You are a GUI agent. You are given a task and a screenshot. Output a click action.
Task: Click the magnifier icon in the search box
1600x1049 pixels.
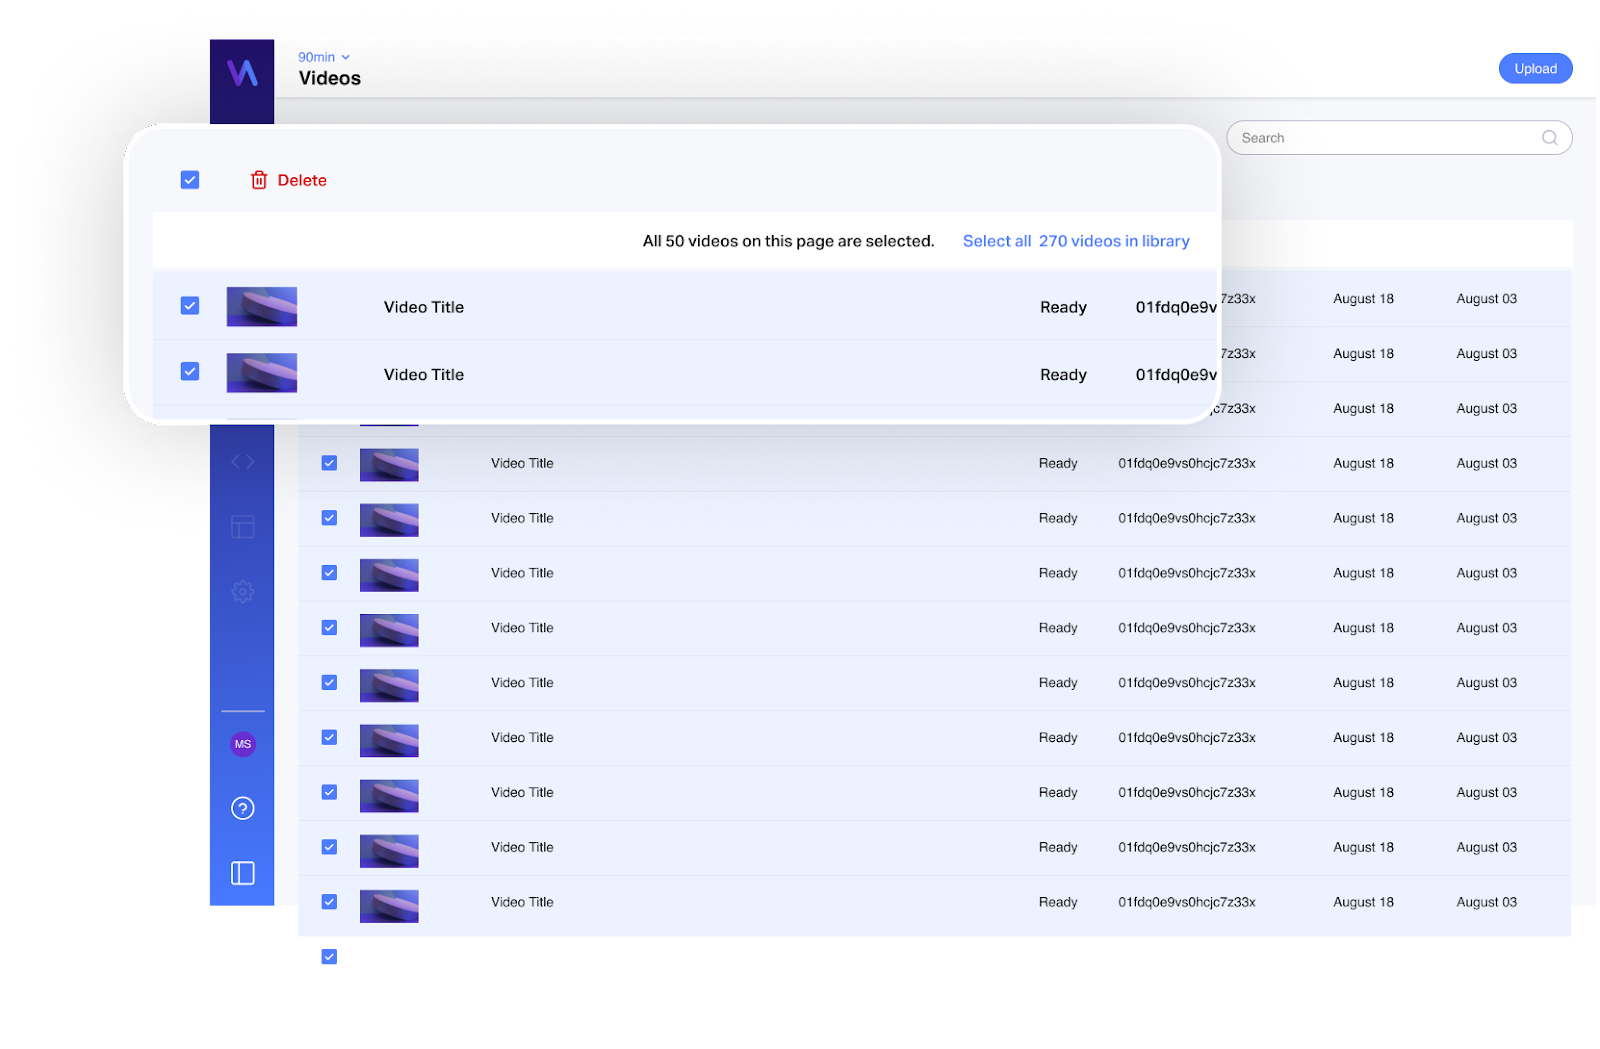click(1549, 138)
